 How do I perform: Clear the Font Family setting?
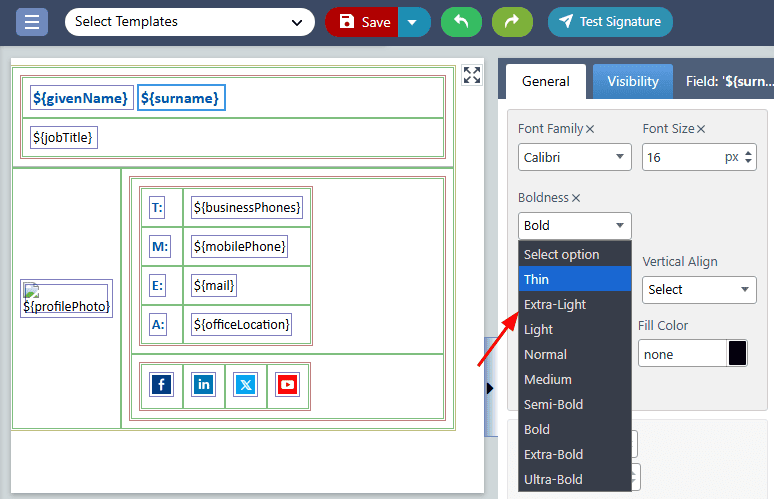tap(590, 129)
